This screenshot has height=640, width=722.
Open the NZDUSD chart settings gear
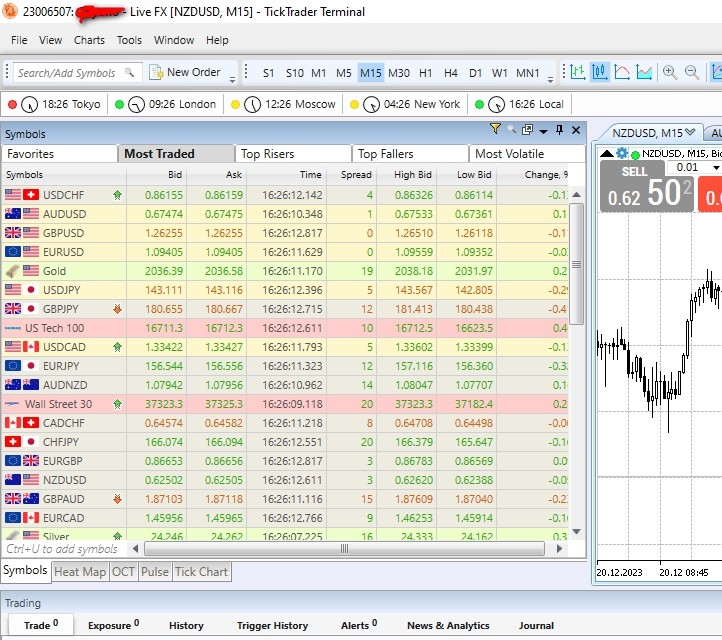tap(622, 153)
